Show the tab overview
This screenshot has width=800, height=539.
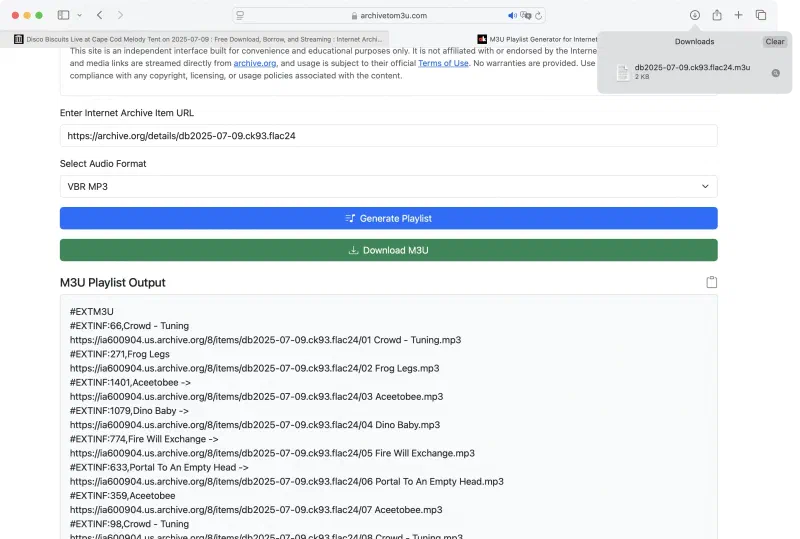[x=761, y=15]
